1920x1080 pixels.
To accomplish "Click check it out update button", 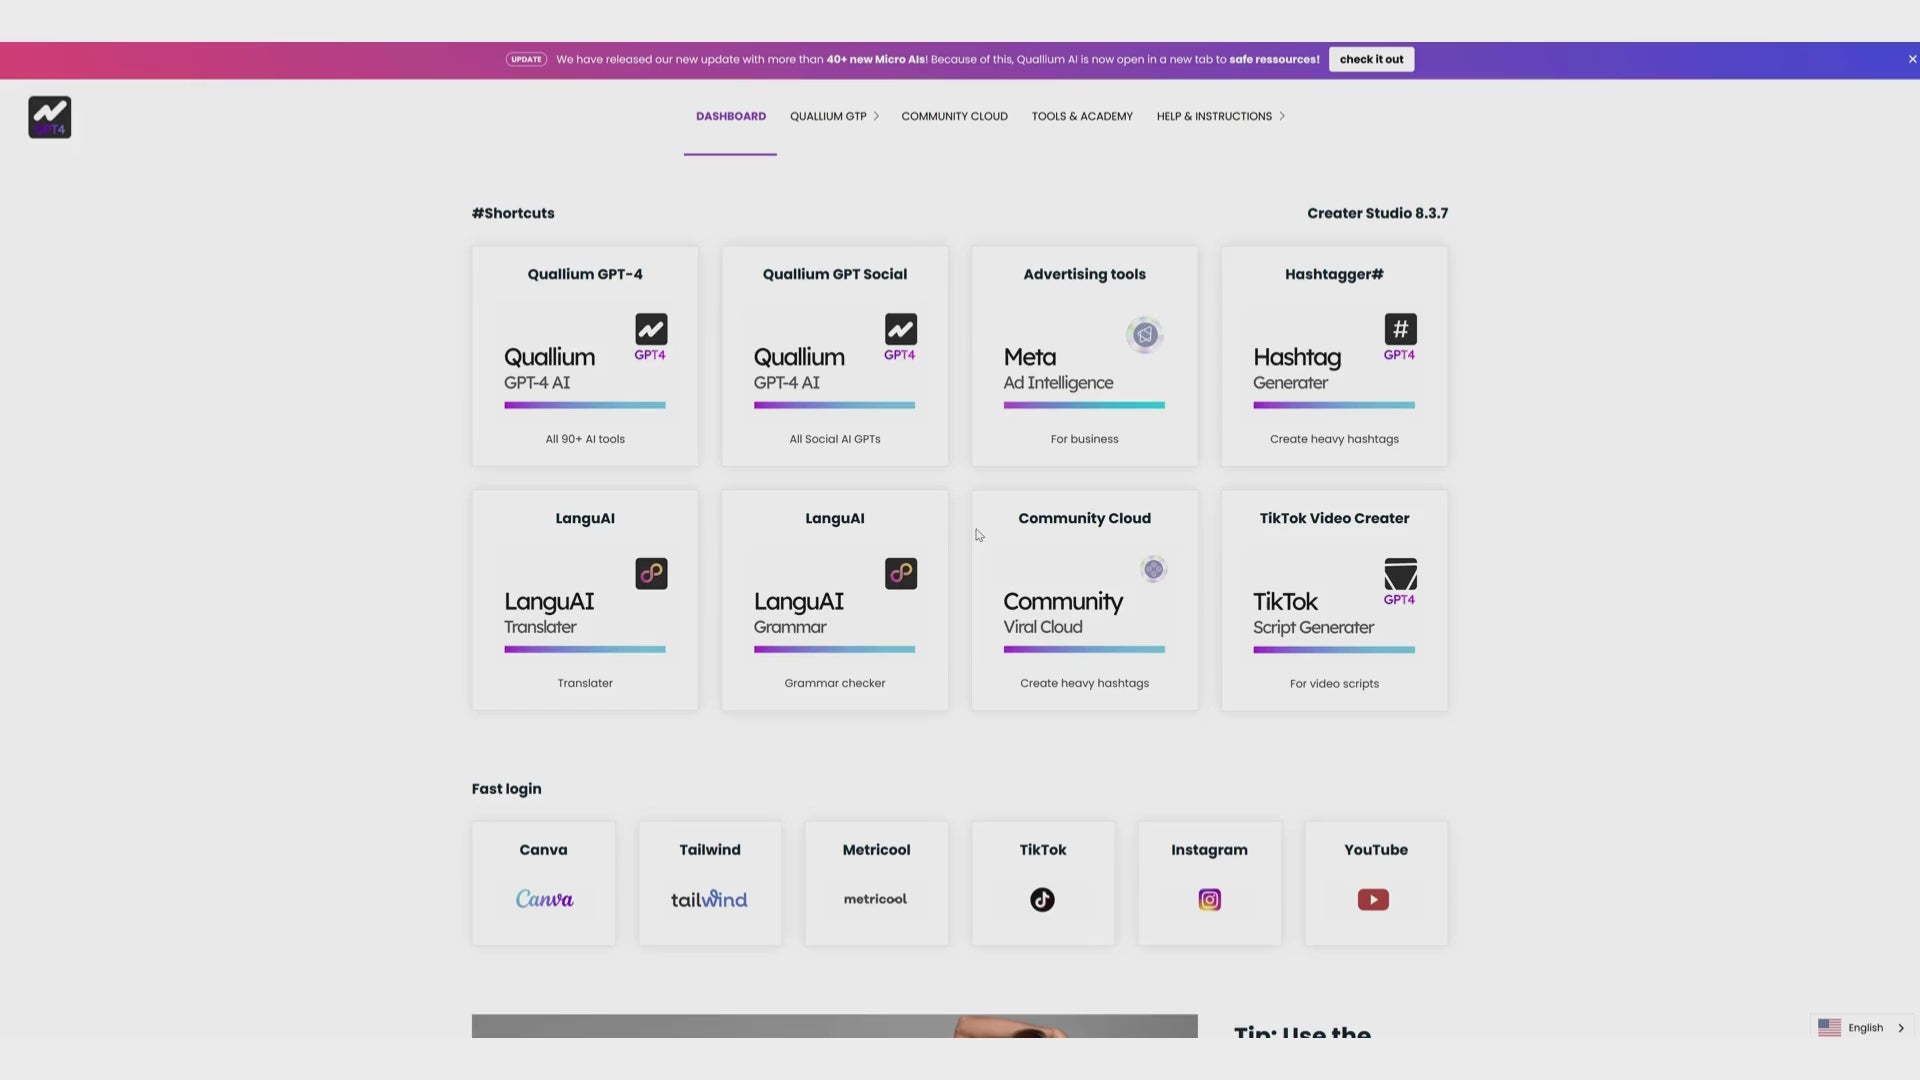I will 1371,59.
